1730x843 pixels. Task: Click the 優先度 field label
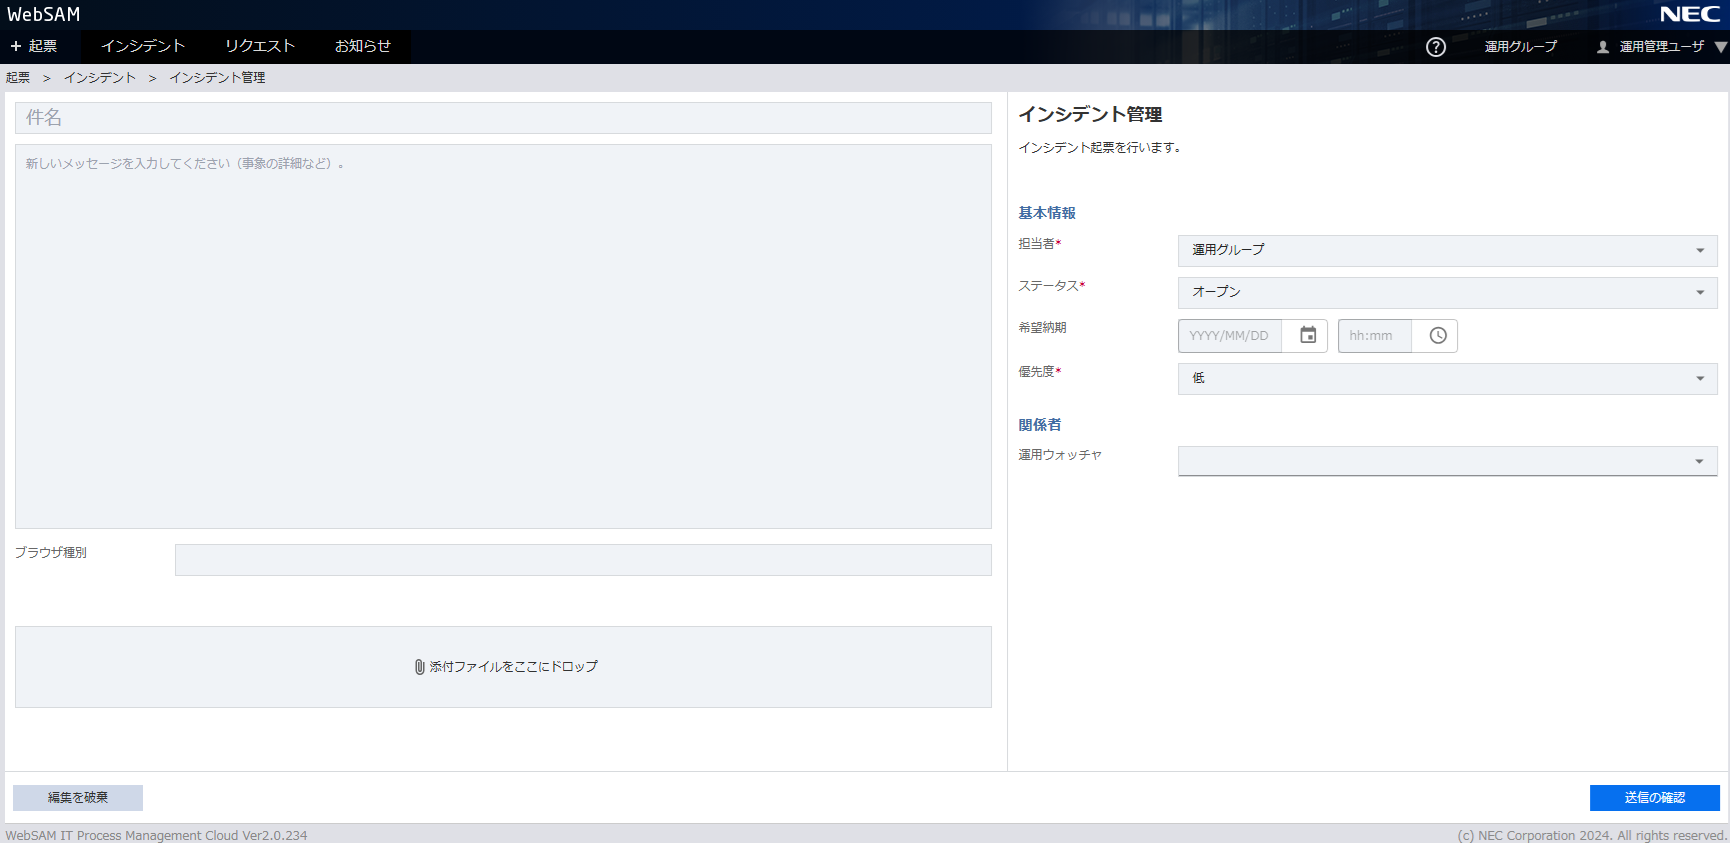pyautogui.click(x=1039, y=372)
